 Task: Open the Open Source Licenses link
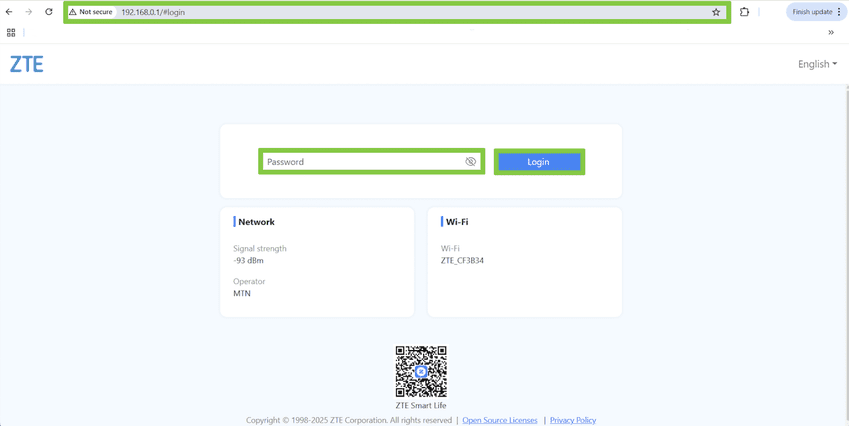[500, 420]
